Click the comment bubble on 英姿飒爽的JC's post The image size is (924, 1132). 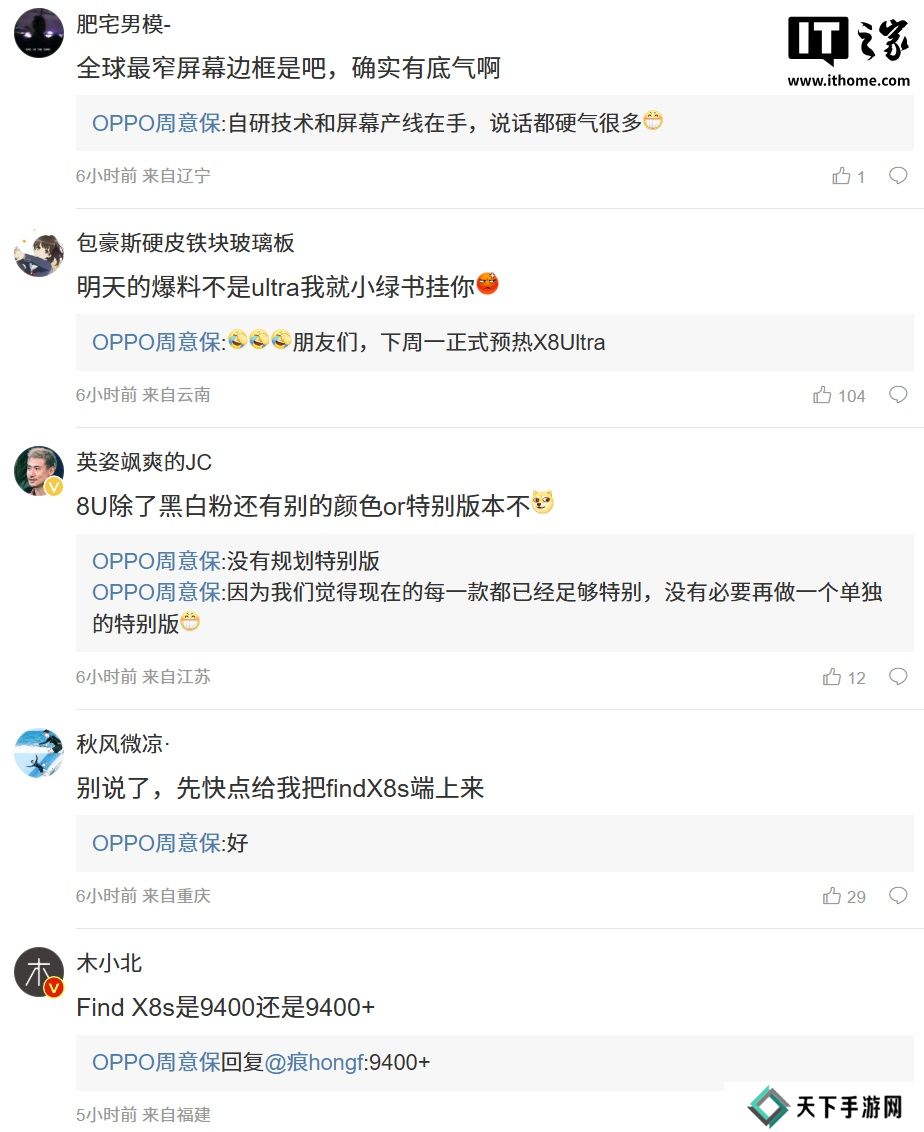898,677
